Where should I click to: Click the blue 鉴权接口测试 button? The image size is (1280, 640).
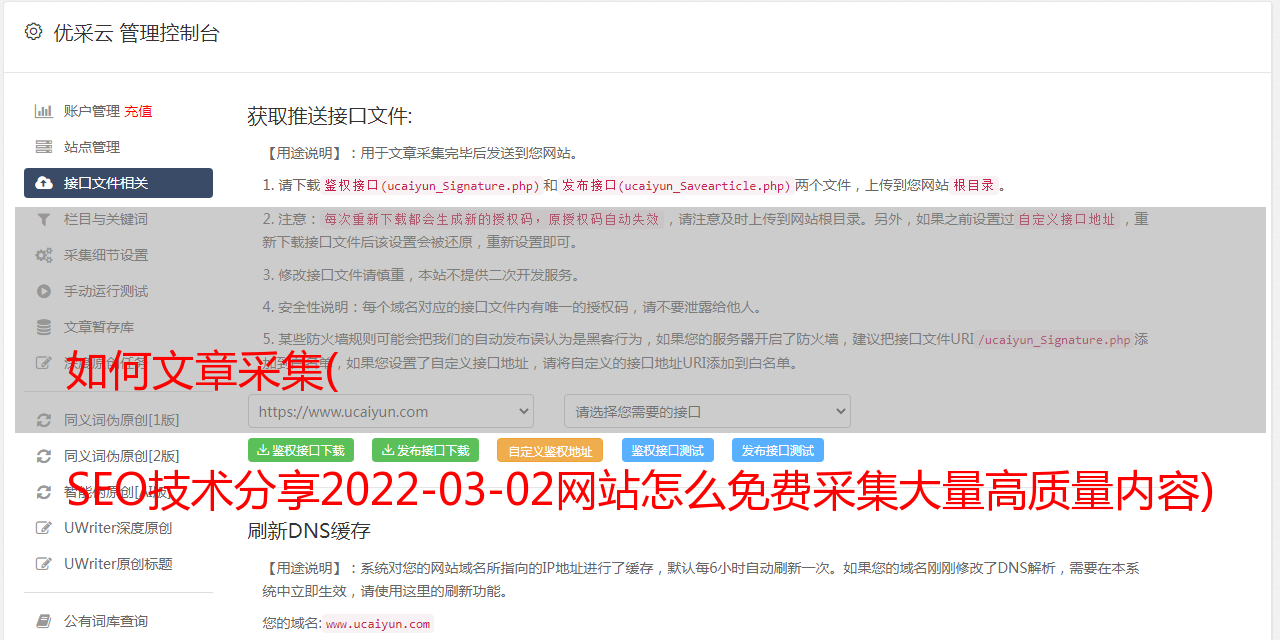pos(668,450)
